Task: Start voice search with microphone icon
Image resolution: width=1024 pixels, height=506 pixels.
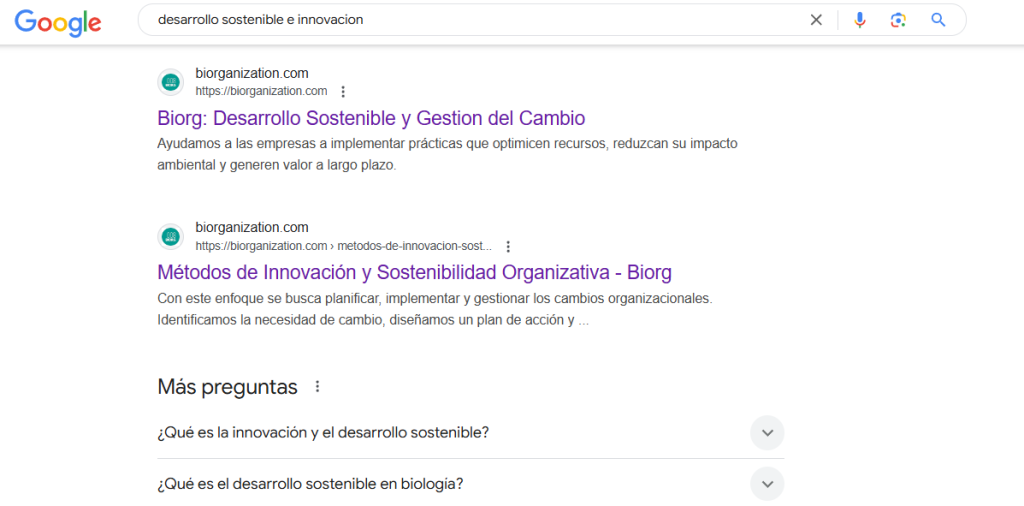Action: (859, 20)
